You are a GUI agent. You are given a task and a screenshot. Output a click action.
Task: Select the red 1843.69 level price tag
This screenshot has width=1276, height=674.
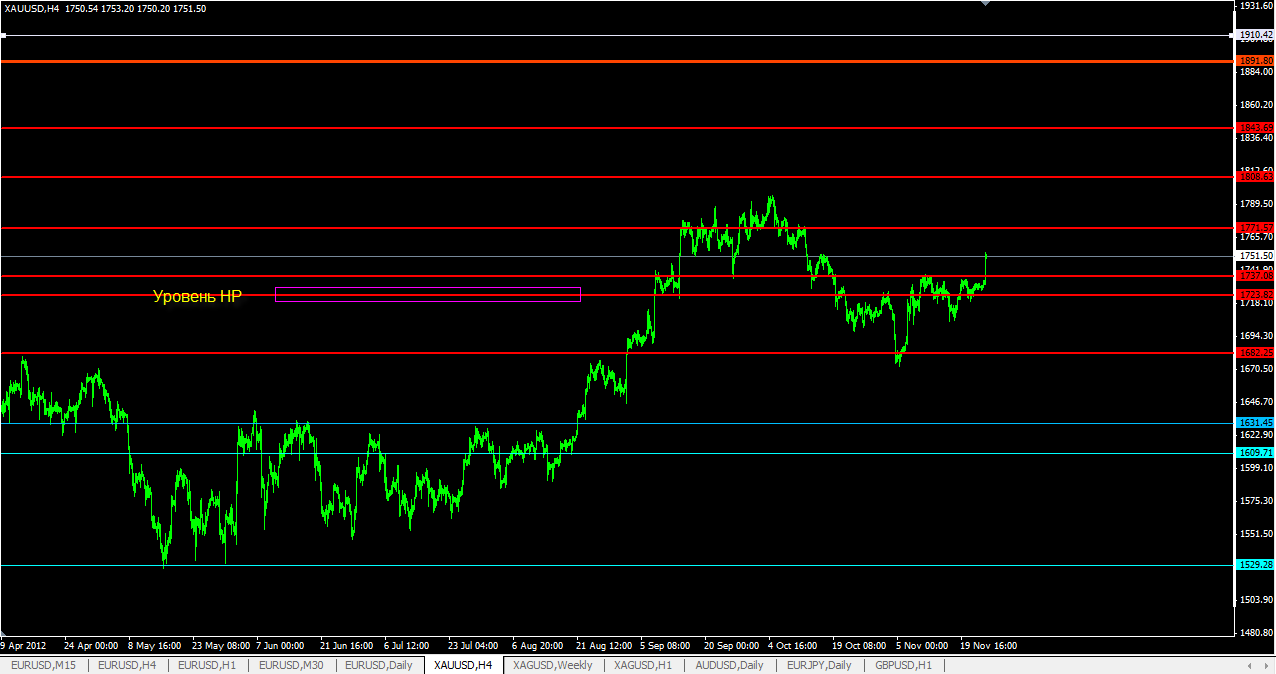(1255, 128)
